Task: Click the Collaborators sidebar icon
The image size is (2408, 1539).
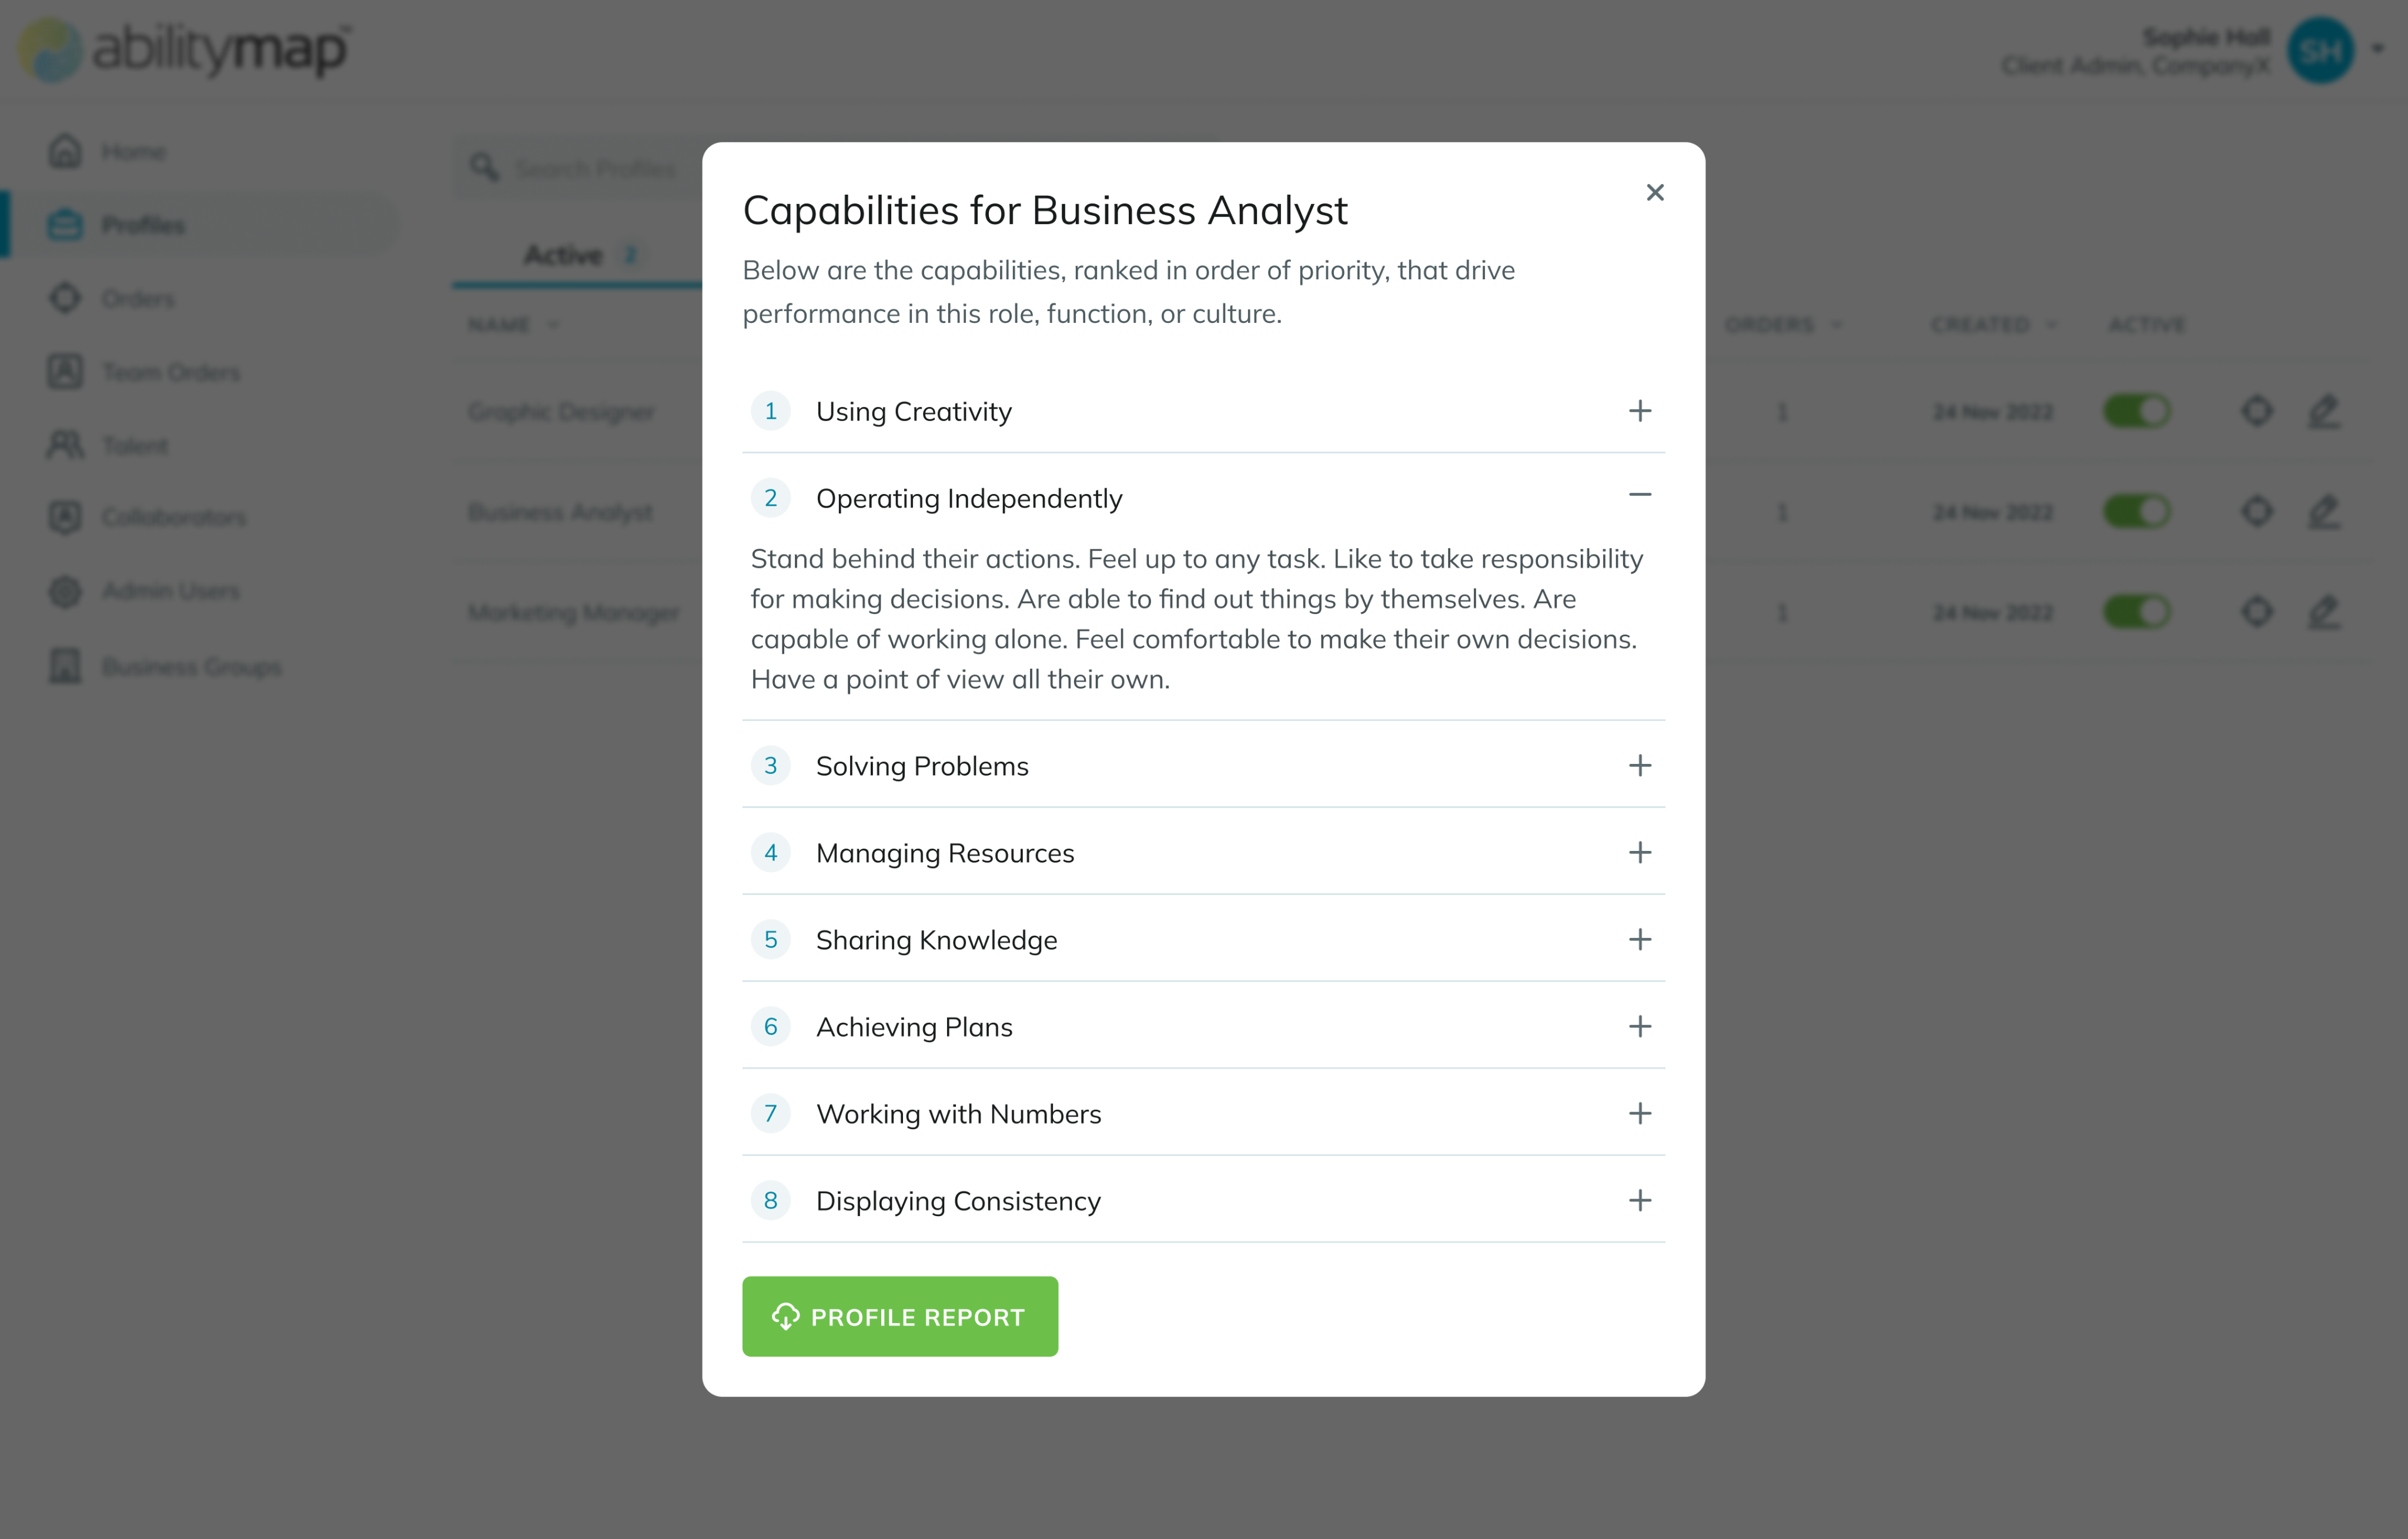Action: point(66,517)
